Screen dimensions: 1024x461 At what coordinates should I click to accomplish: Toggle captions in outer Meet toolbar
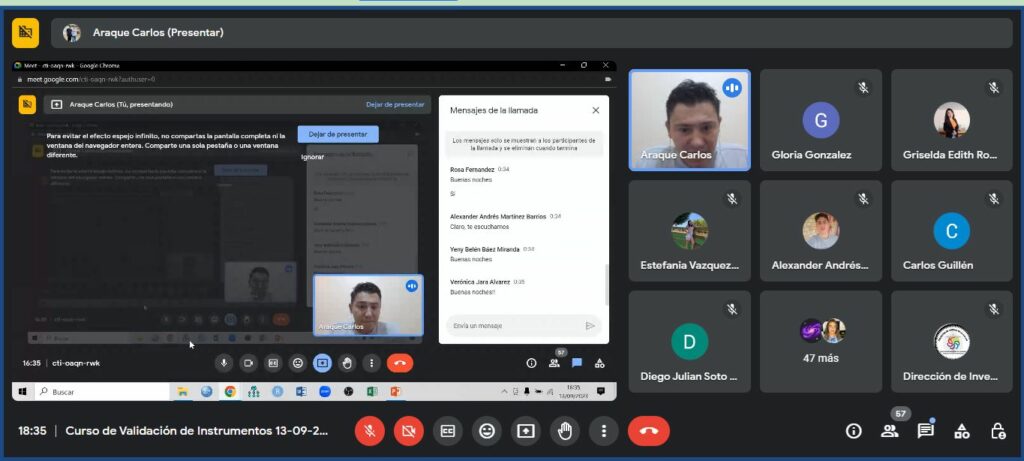click(447, 431)
